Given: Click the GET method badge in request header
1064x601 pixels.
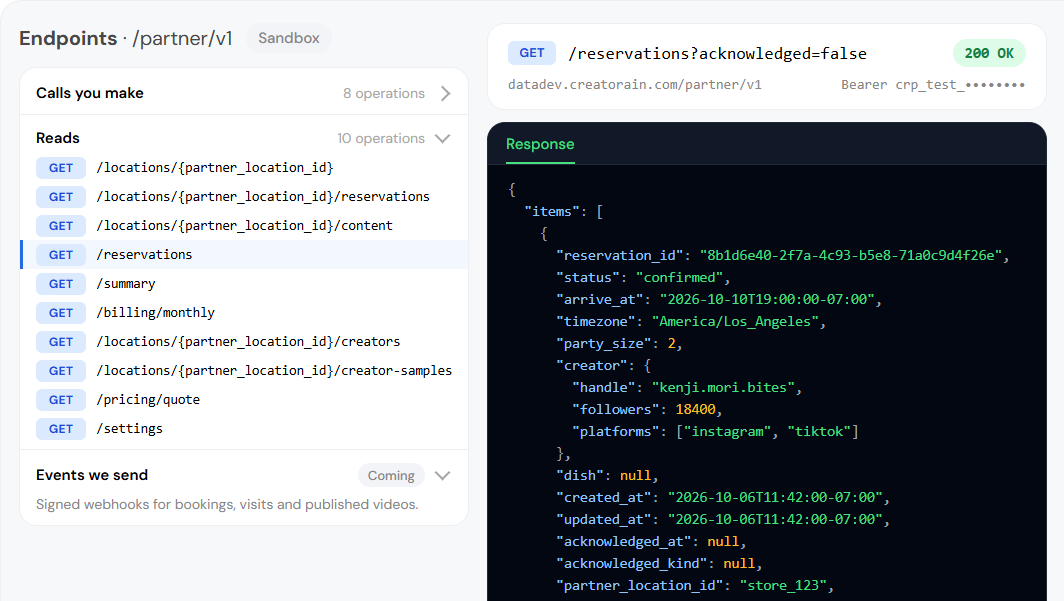Looking at the screenshot, I should (532, 53).
